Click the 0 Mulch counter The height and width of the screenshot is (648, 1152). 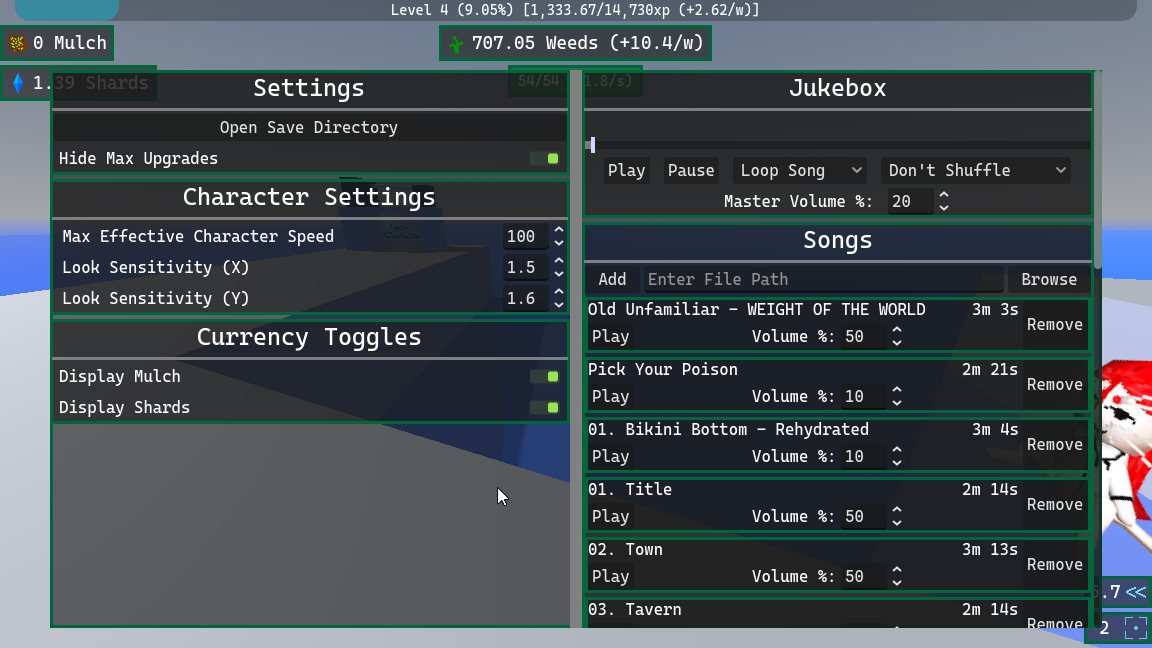(57, 43)
